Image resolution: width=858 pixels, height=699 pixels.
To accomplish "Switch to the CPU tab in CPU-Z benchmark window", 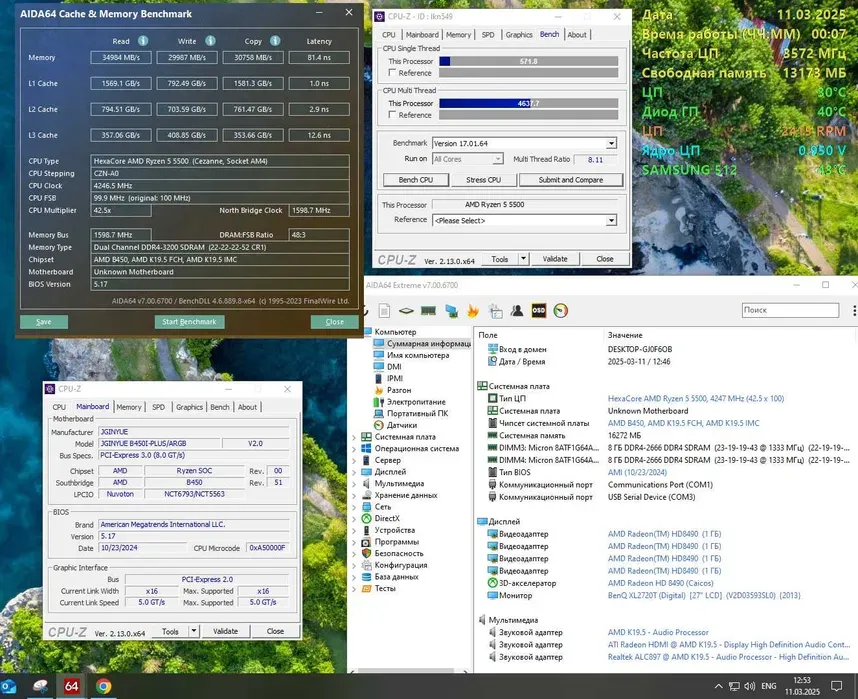I will click(389, 34).
